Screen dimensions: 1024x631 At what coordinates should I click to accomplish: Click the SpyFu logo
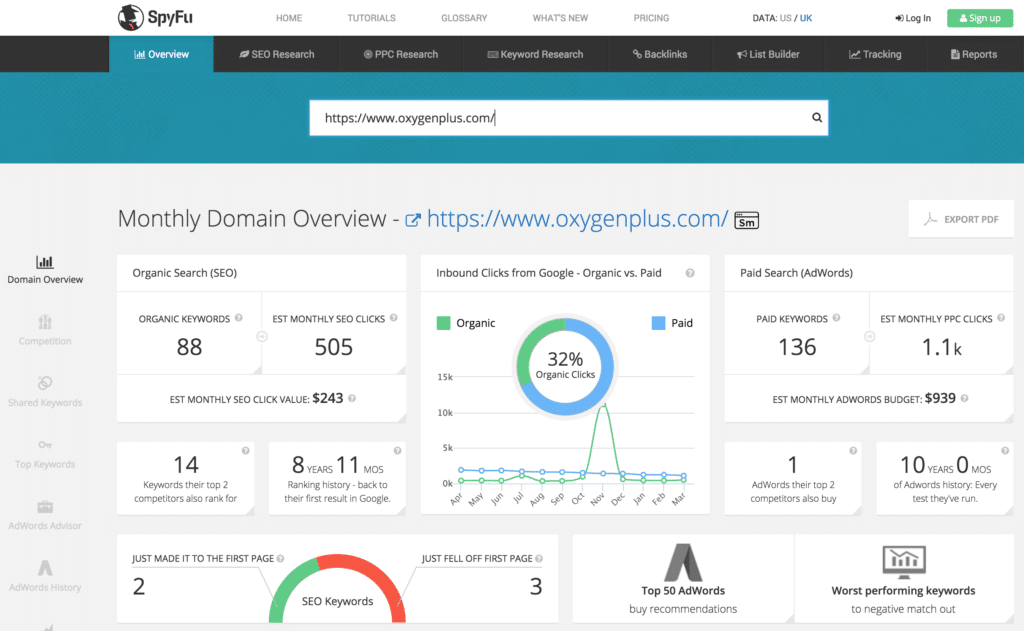[155, 18]
